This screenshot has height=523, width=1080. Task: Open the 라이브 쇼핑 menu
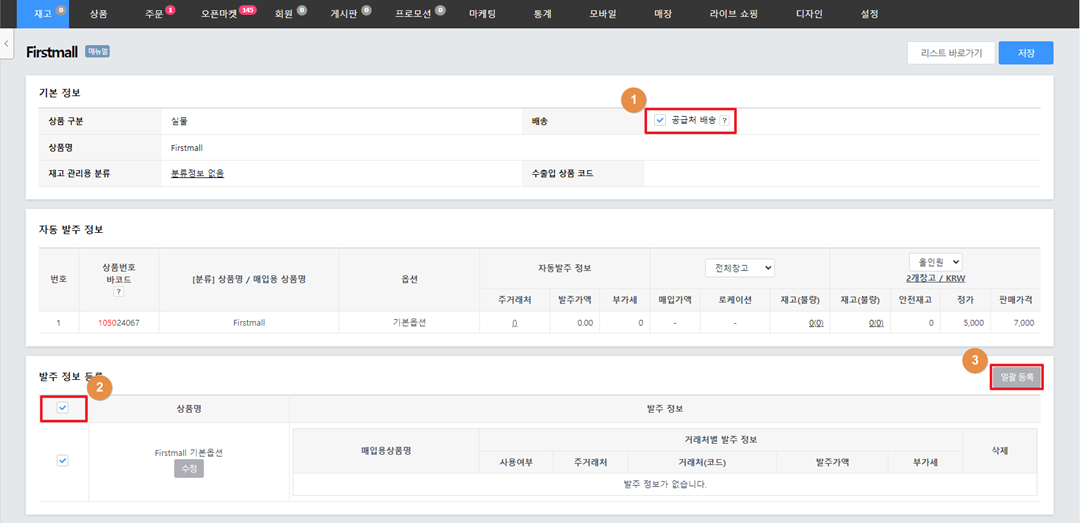coord(733,14)
